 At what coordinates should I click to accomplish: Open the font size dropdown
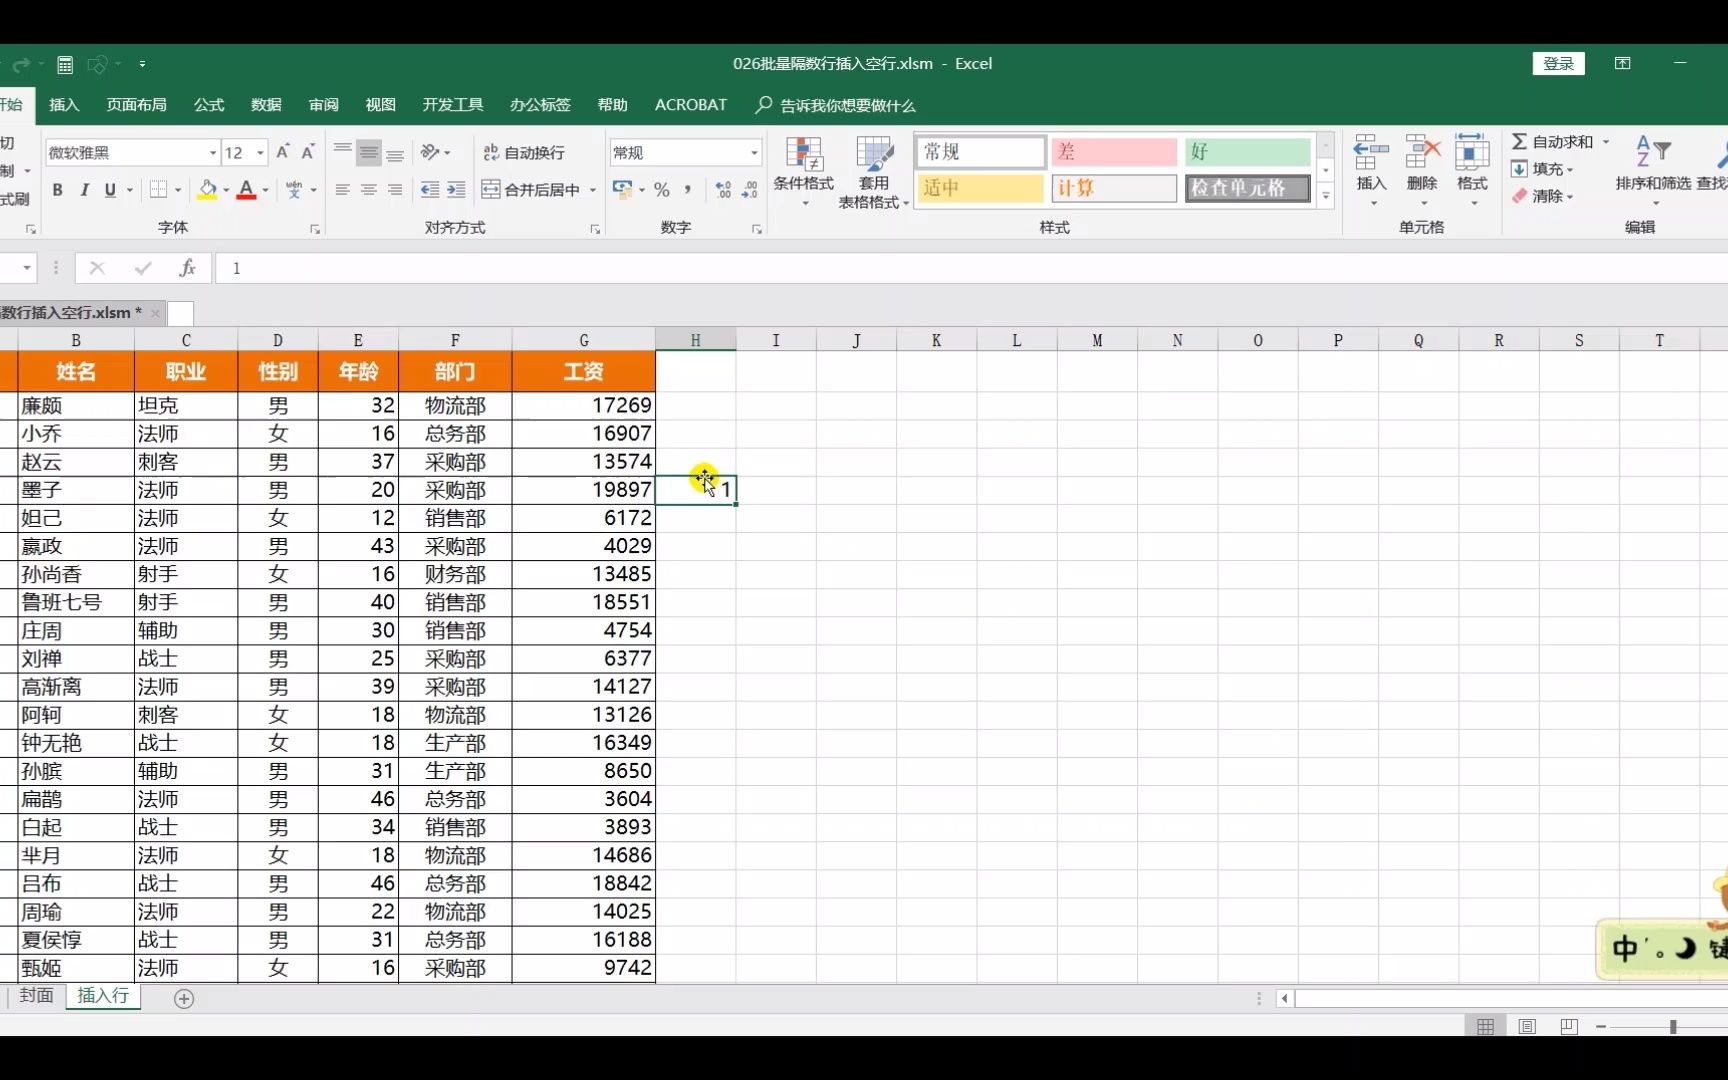[x=262, y=152]
